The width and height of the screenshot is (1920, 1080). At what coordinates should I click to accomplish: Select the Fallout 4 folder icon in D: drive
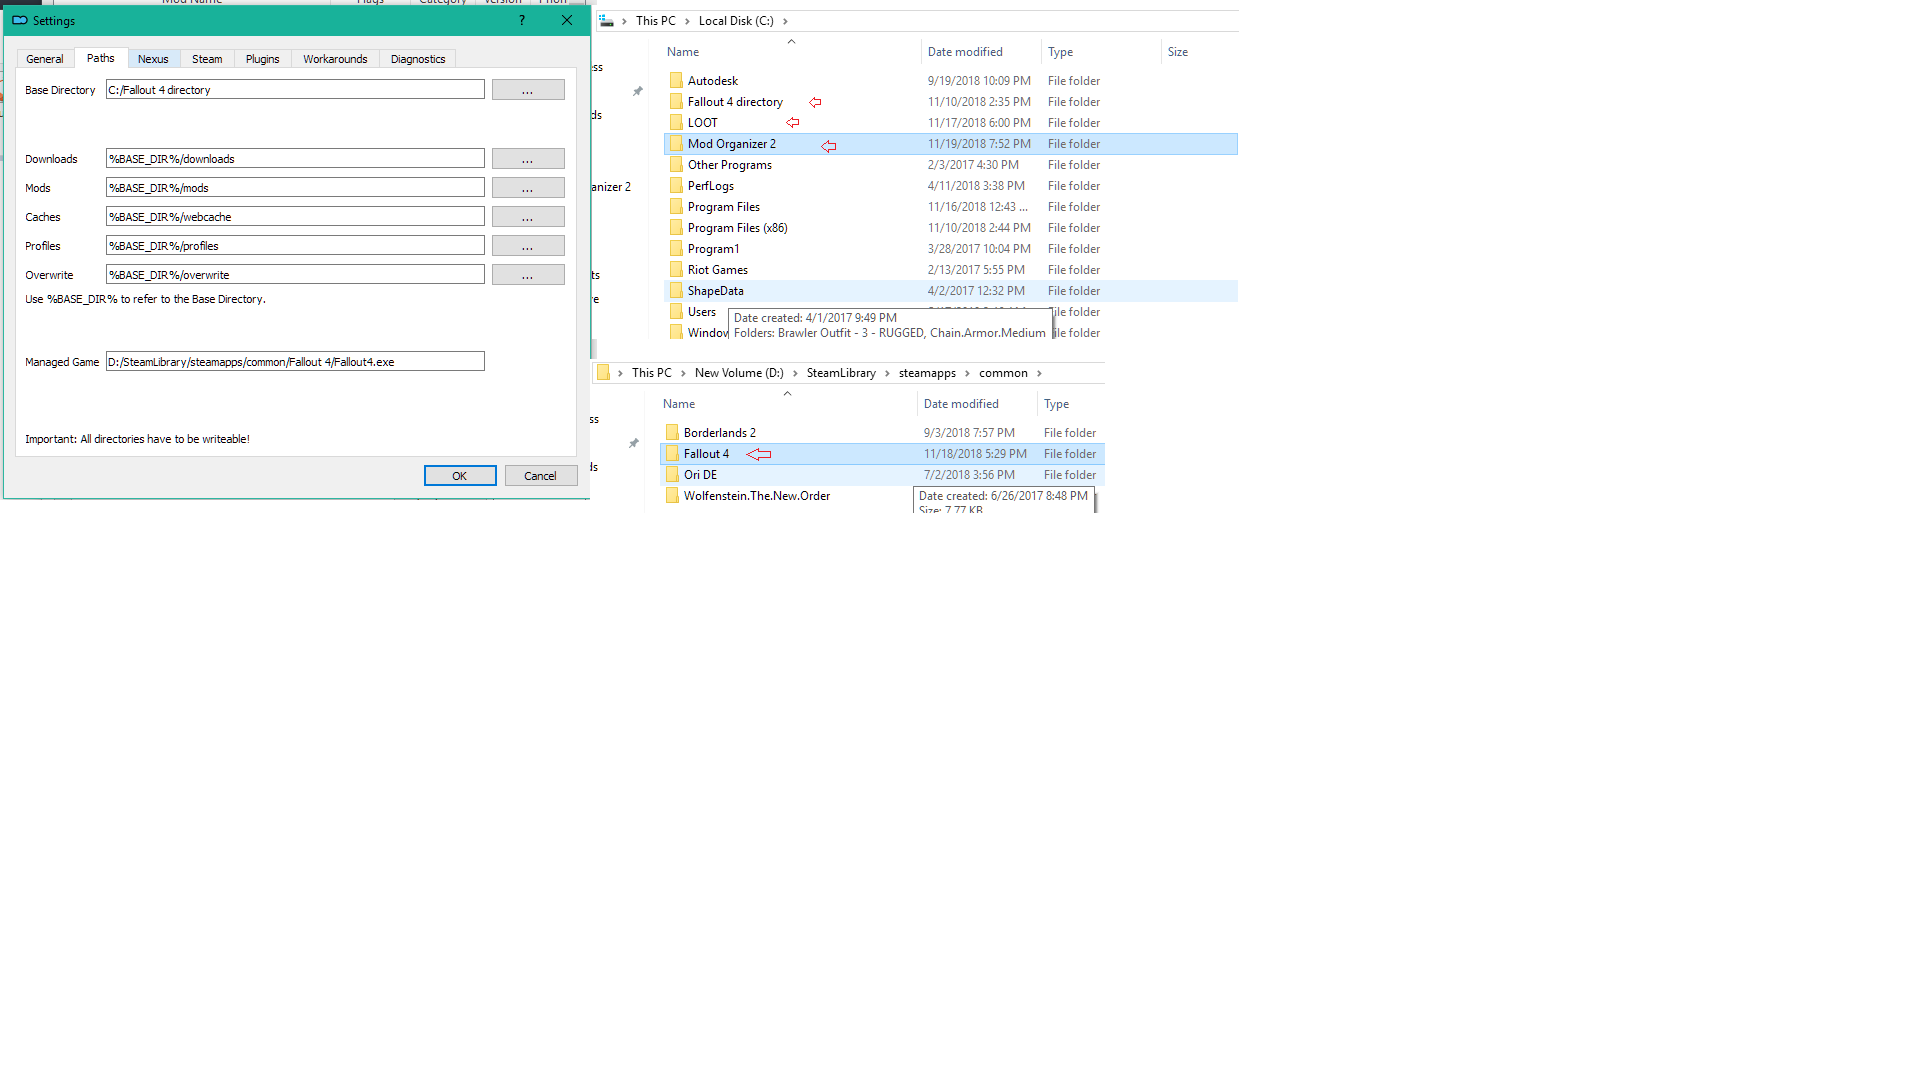(x=672, y=453)
